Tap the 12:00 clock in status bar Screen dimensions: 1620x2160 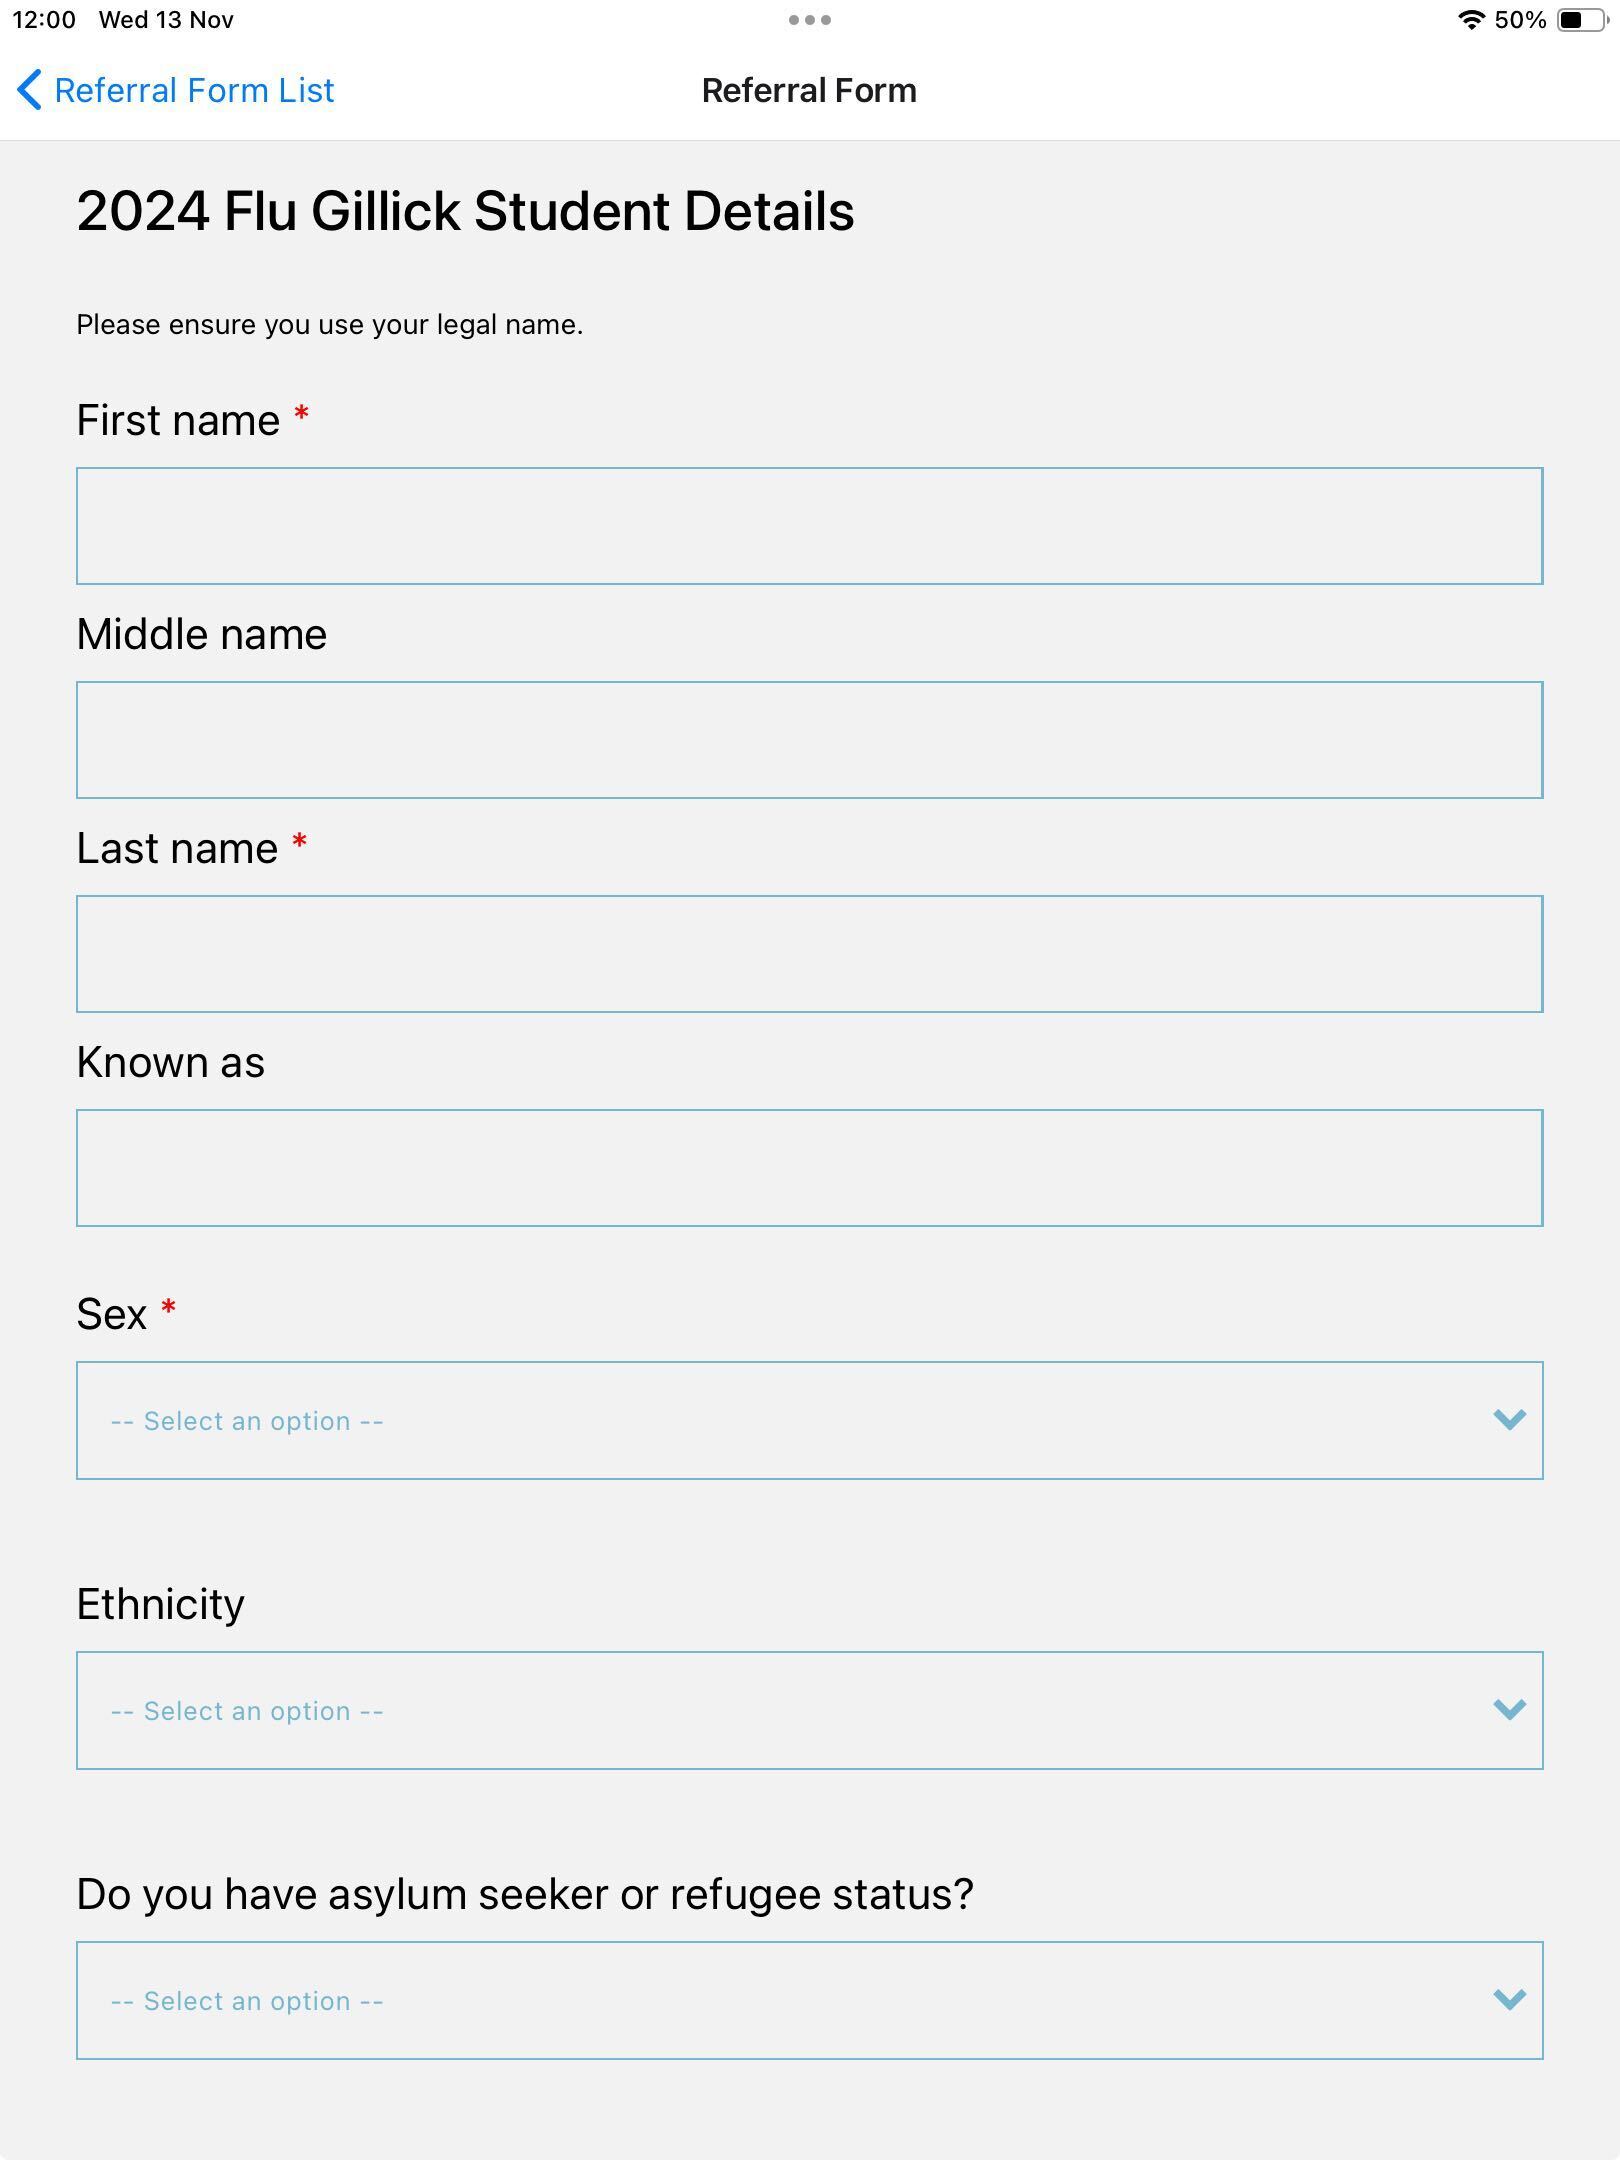[x=44, y=20]
